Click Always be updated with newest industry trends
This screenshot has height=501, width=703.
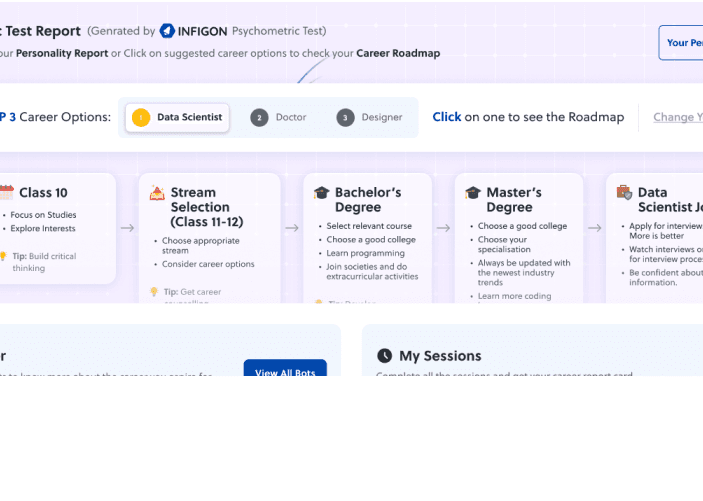pos(524,273)
